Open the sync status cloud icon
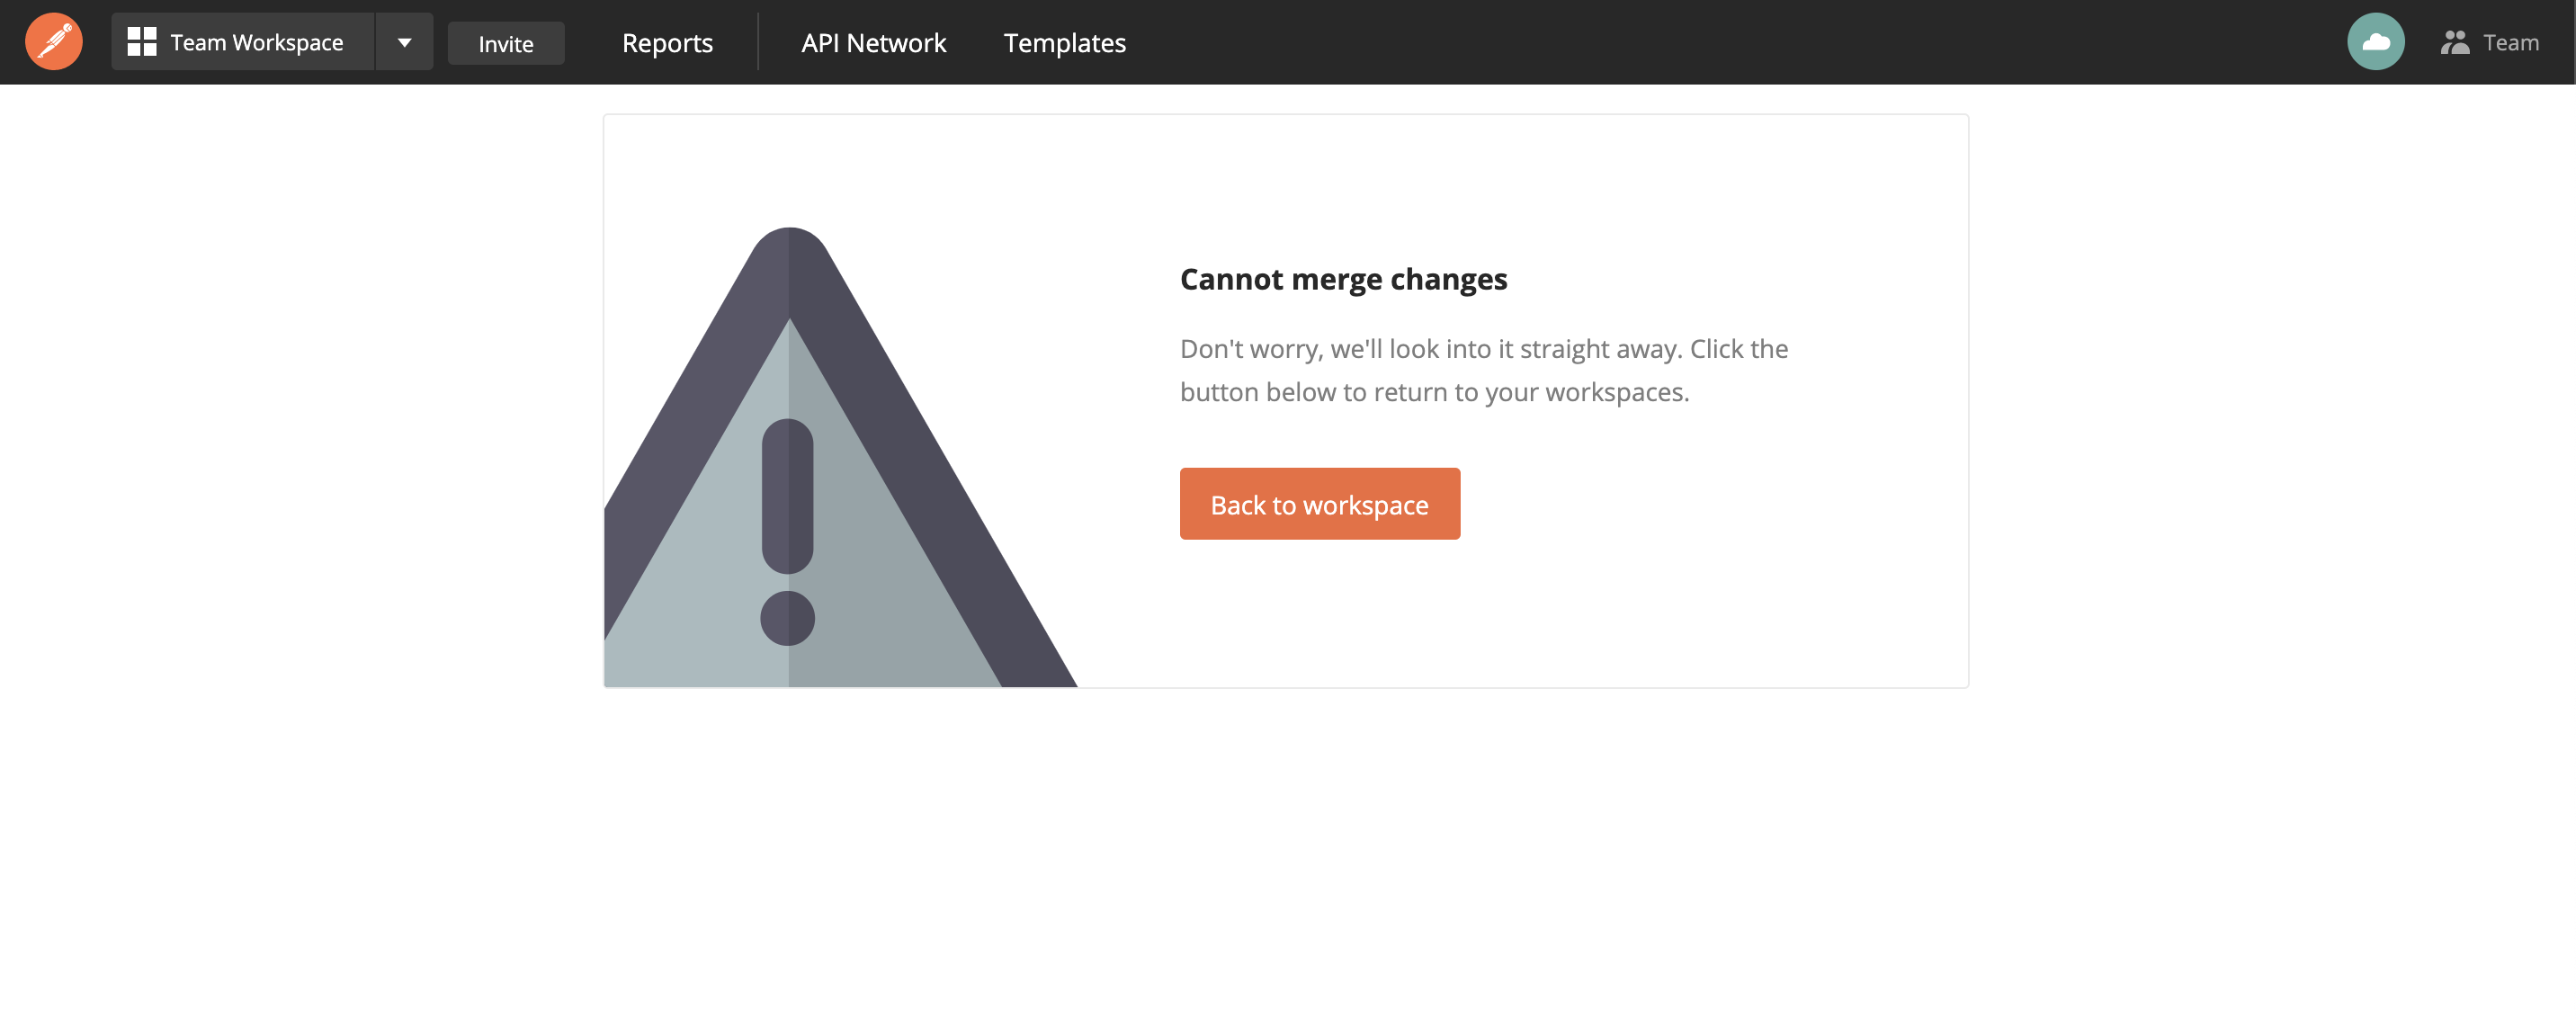Viewport: 2576px width, 1020px height. pyautogui.click(x=2375, y=41)
